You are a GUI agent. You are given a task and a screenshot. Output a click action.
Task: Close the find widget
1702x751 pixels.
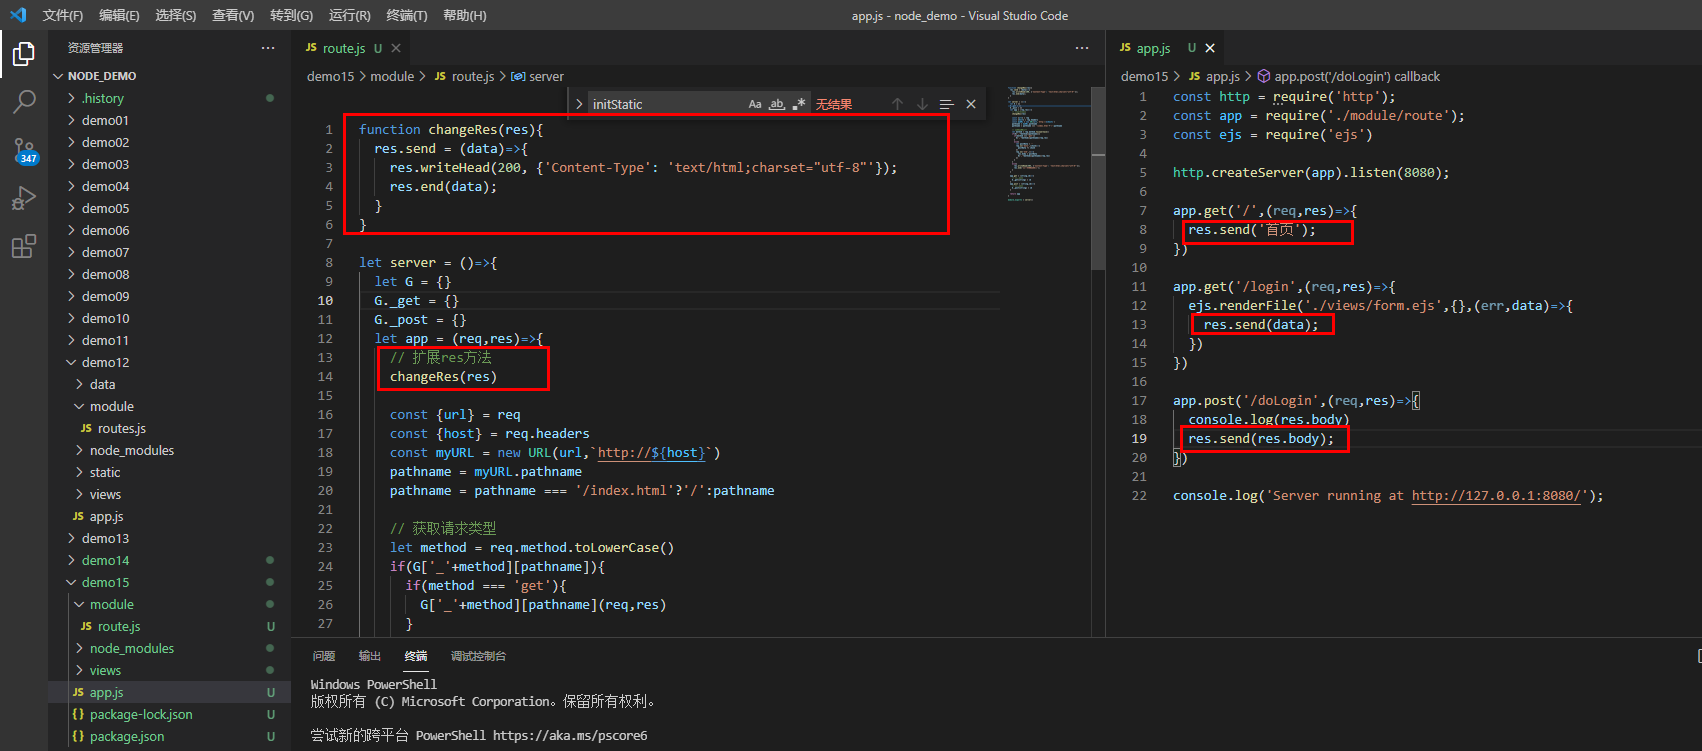pos(971,104)
